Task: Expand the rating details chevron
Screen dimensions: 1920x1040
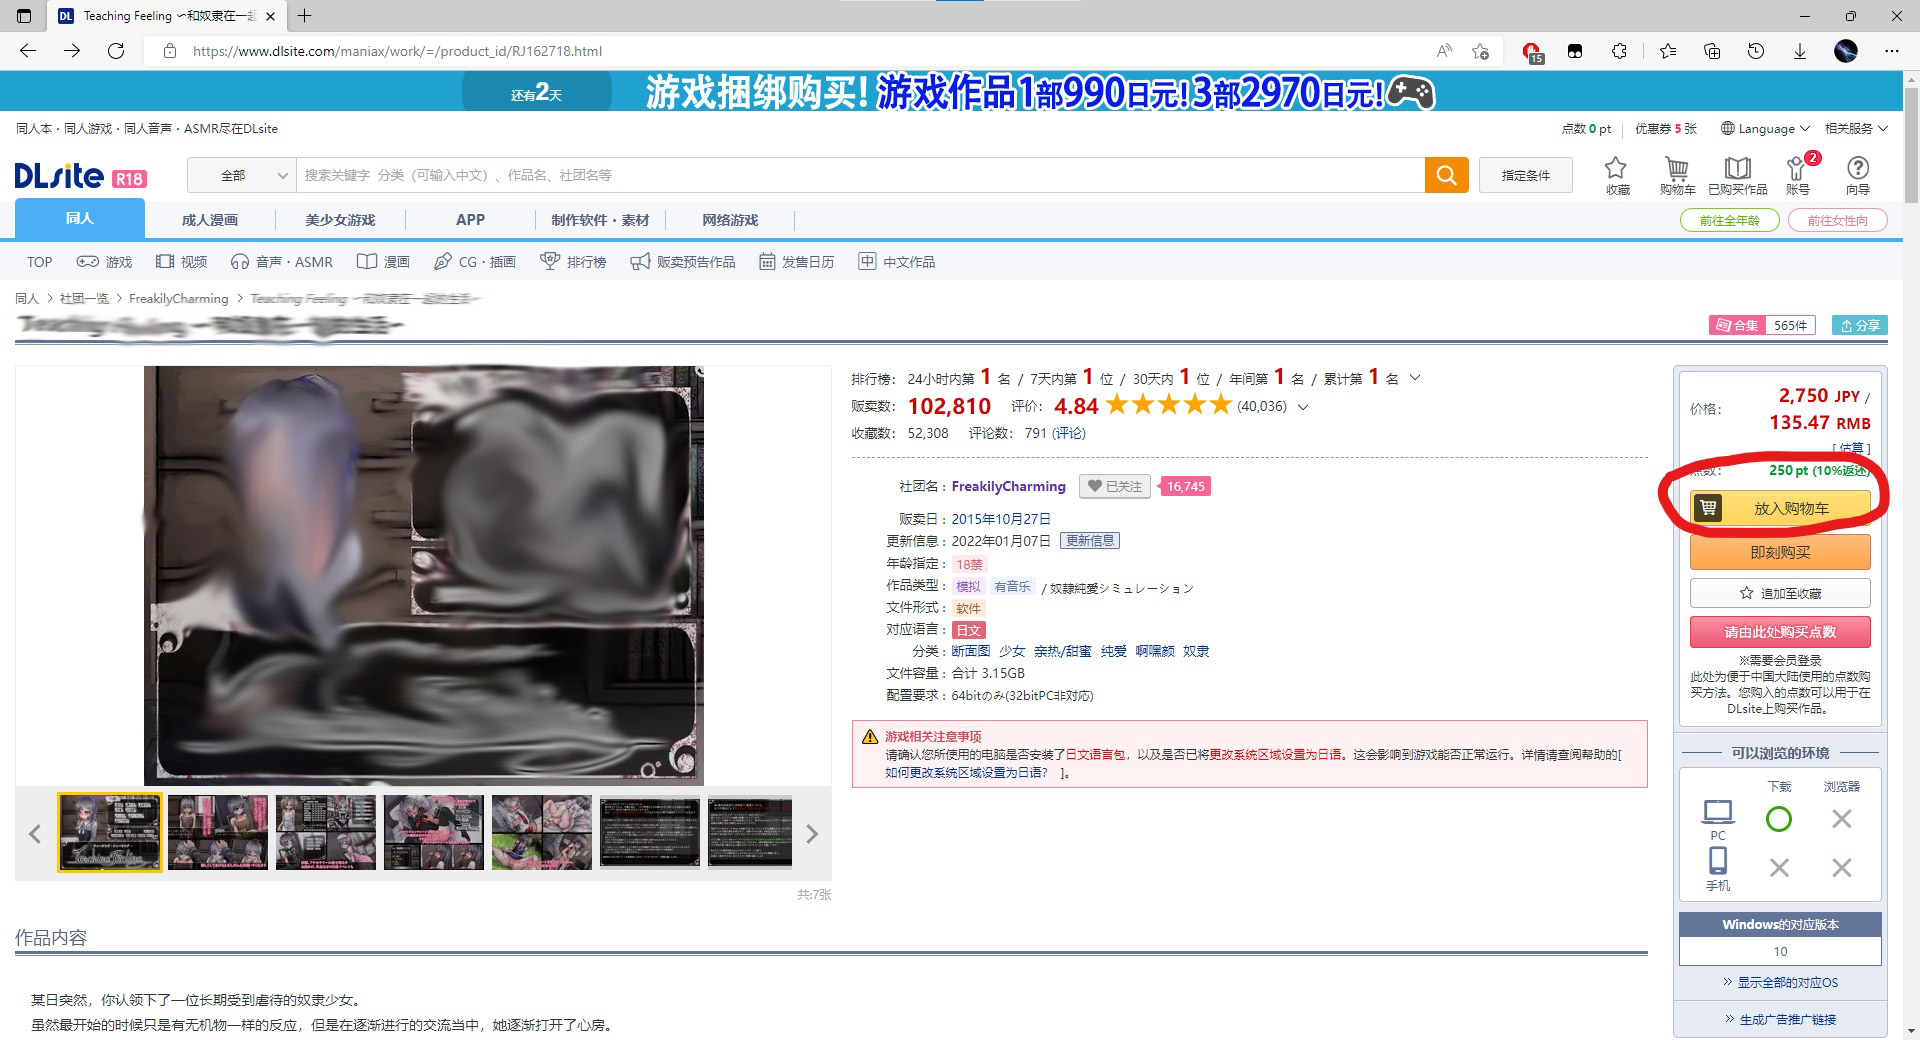Action: tap(1303, 407)
